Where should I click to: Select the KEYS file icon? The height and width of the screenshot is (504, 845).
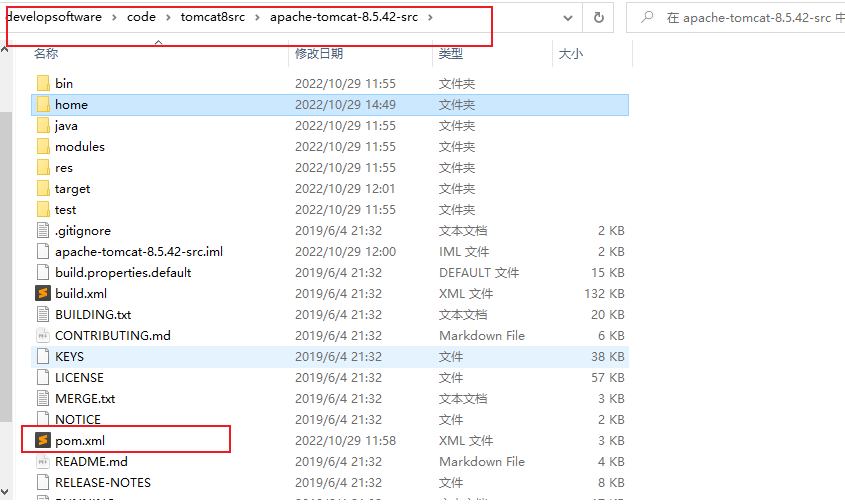(x=43, y=356)
